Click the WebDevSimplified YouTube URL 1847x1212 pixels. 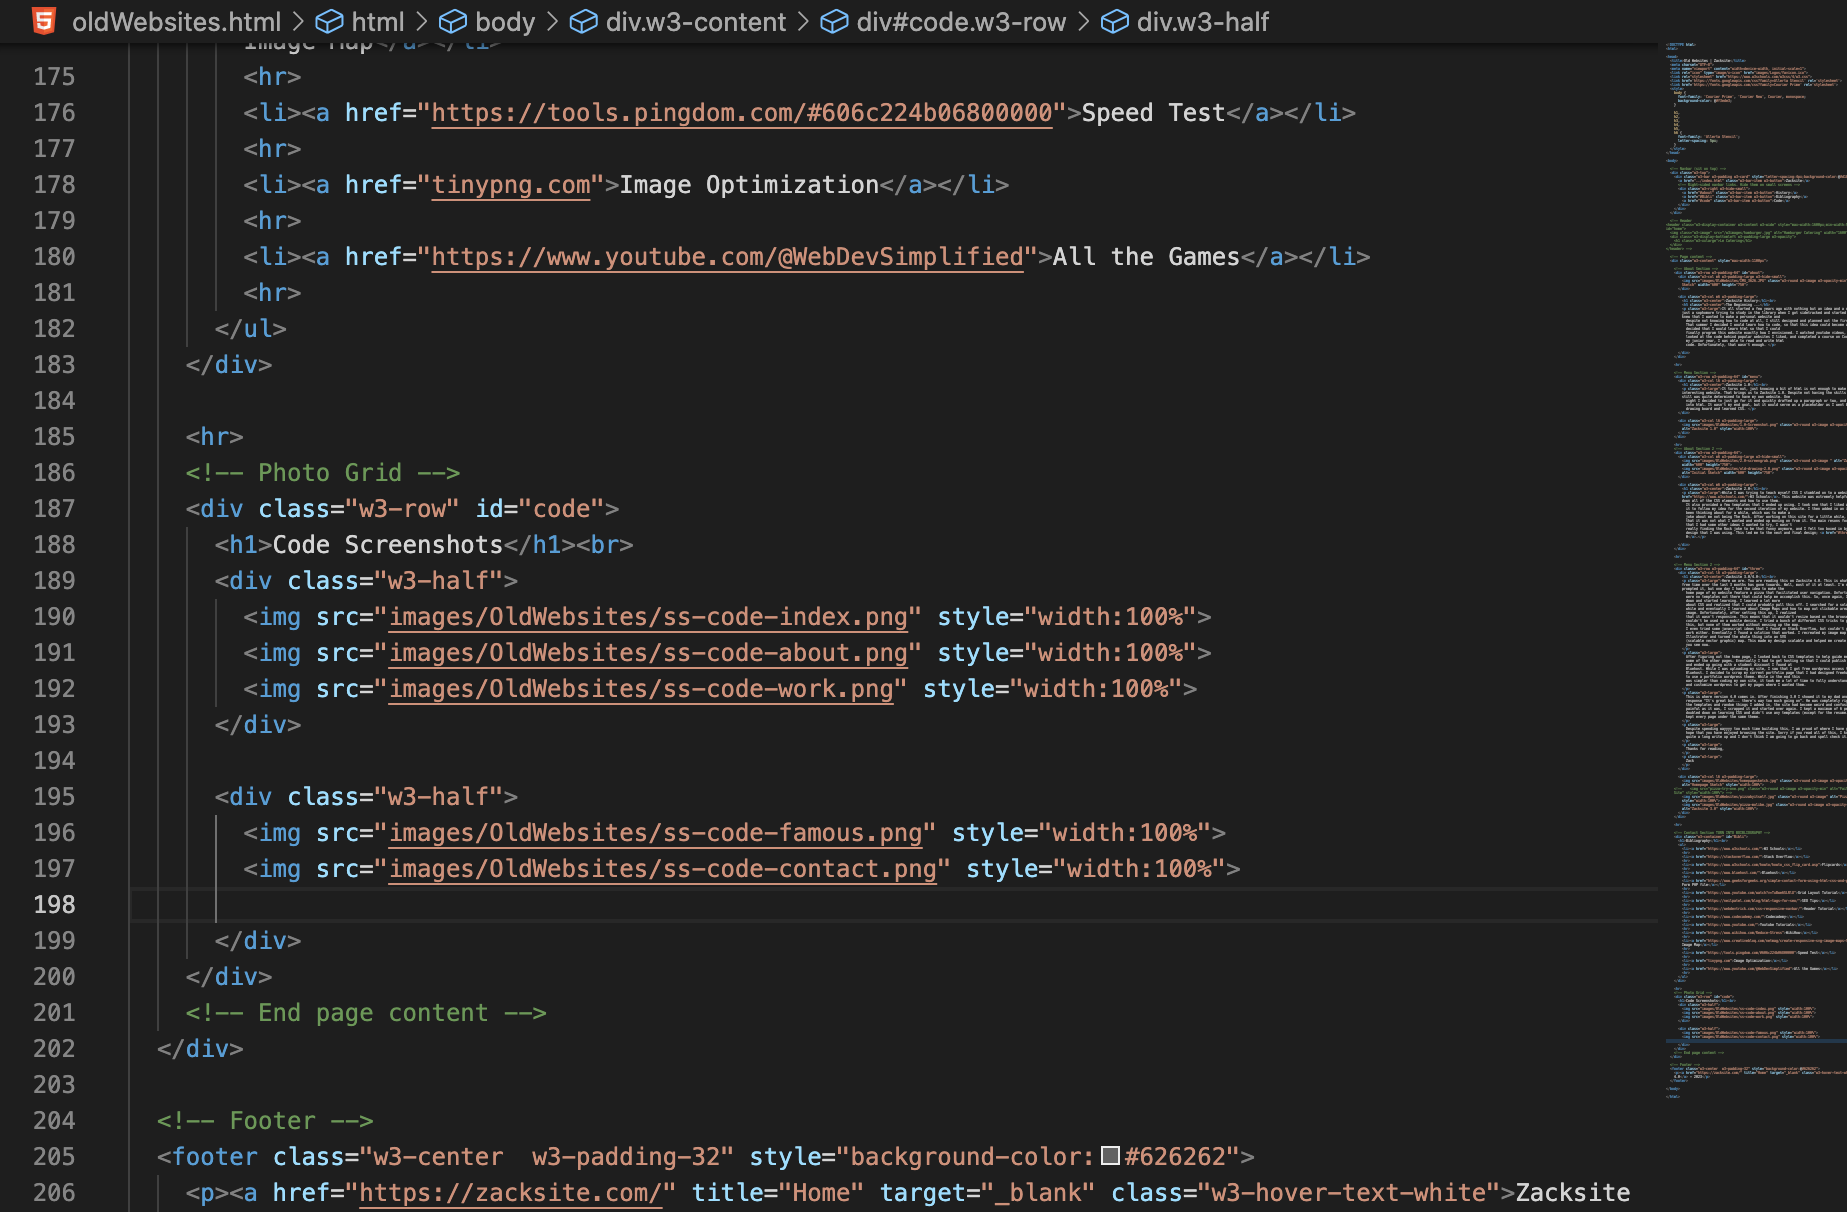[727, 257]
